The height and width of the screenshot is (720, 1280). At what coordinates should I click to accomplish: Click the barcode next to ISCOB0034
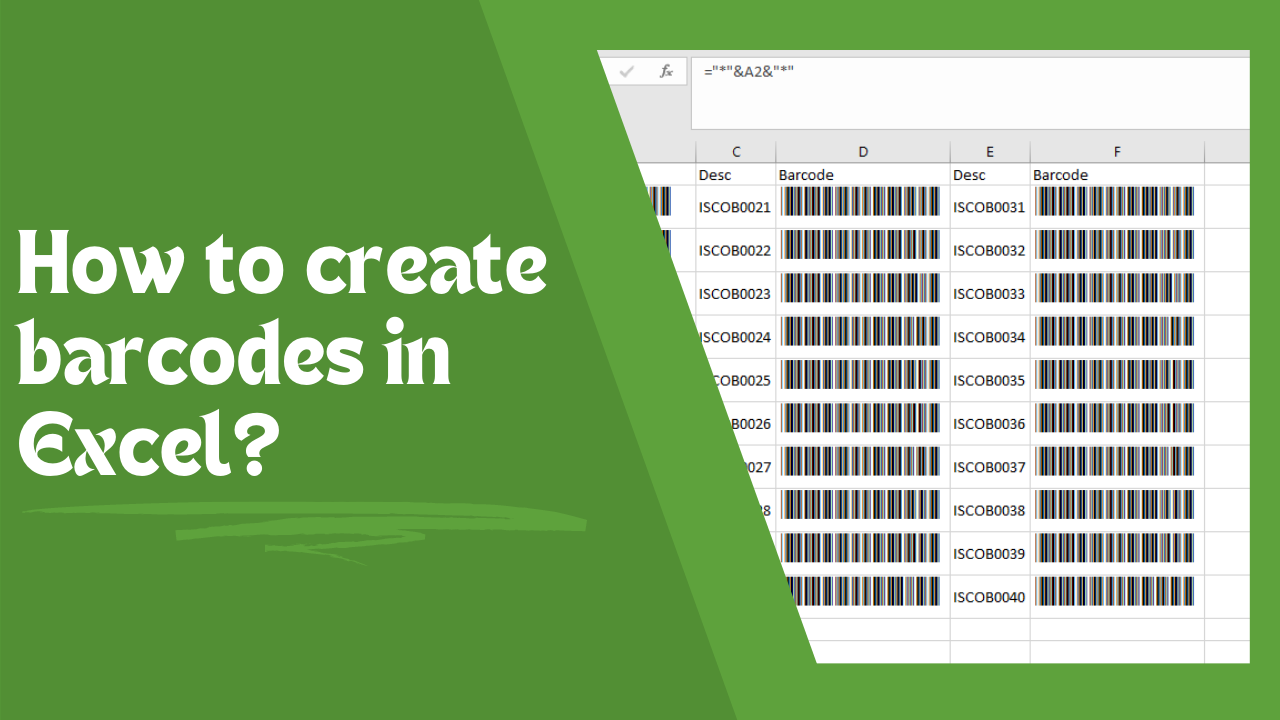1115,331
